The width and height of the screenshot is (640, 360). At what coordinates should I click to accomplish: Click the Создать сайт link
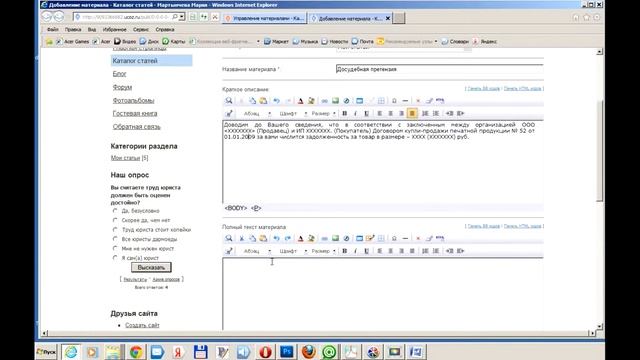pyautogui.click(x=142, y=325)
